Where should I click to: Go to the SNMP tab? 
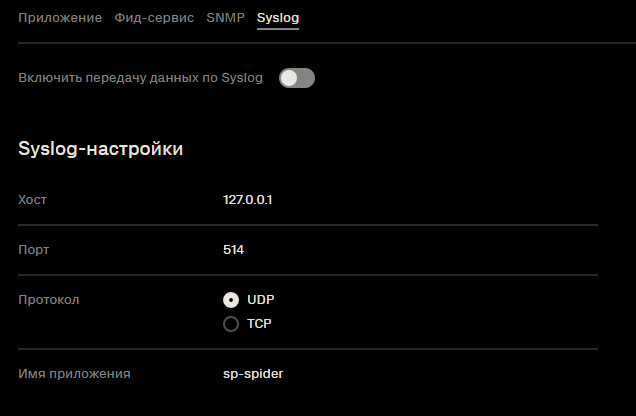click(x=226, y=18)
